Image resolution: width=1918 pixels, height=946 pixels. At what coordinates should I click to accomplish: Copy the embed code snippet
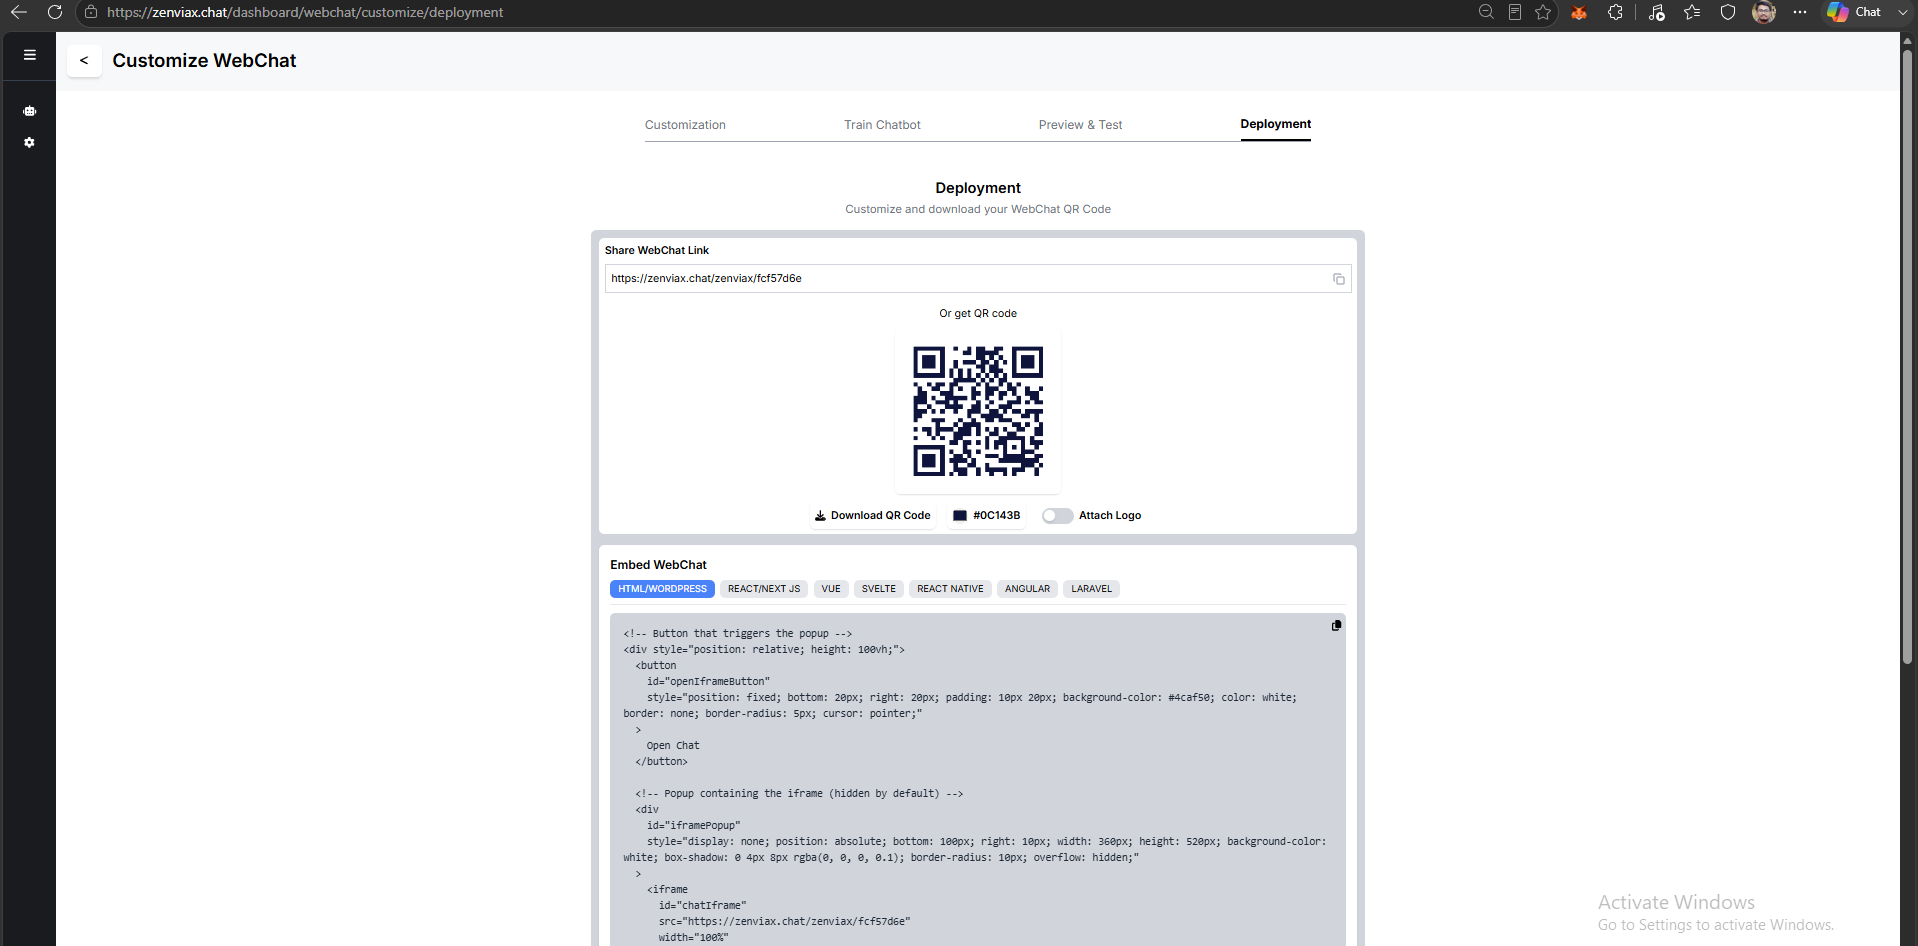click(1336, 625)
